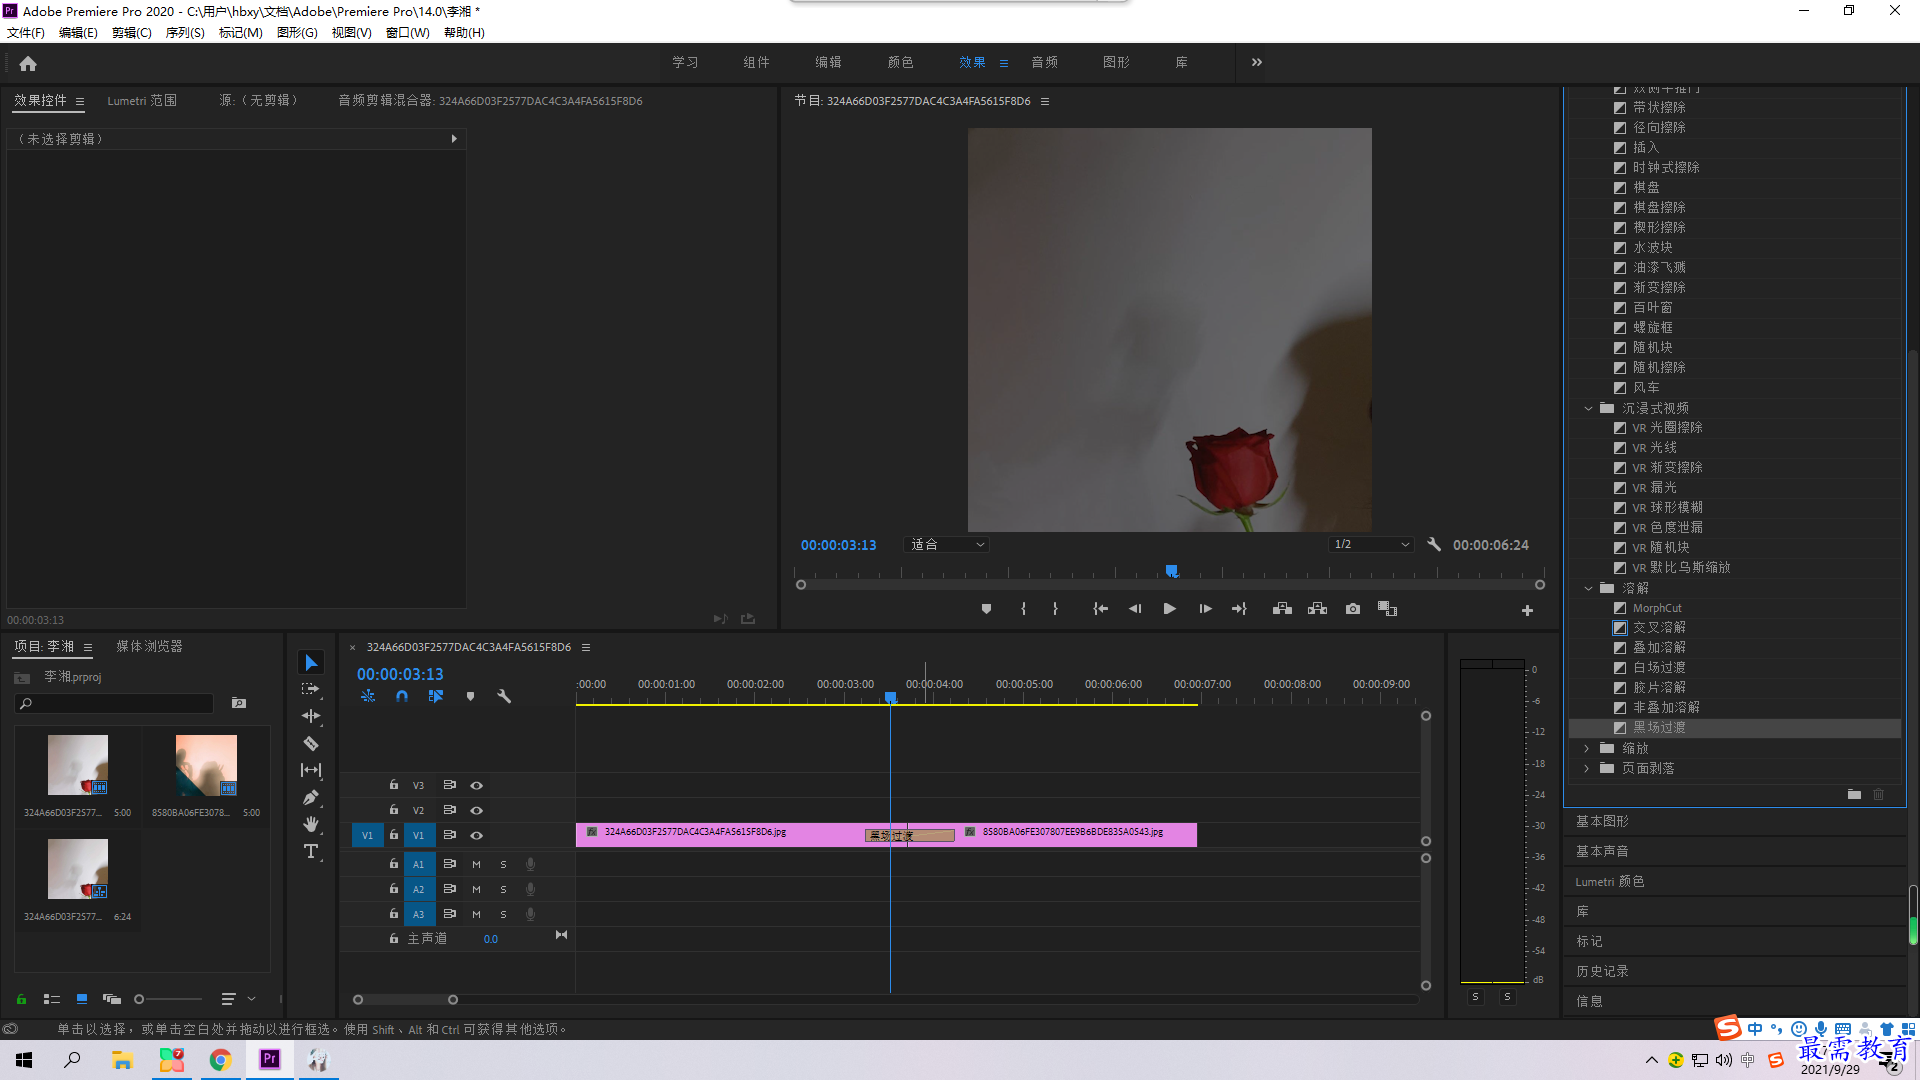Click the timeline playhead marker
1920x1080 pixels.
890,698
